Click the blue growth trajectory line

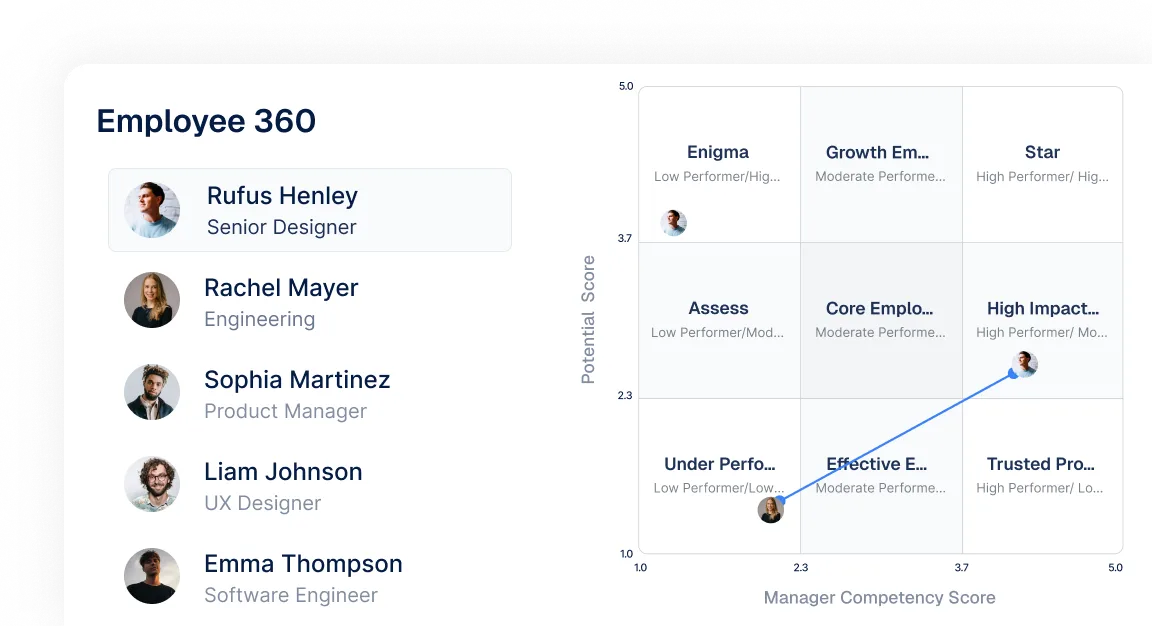[x=900, y=435]
